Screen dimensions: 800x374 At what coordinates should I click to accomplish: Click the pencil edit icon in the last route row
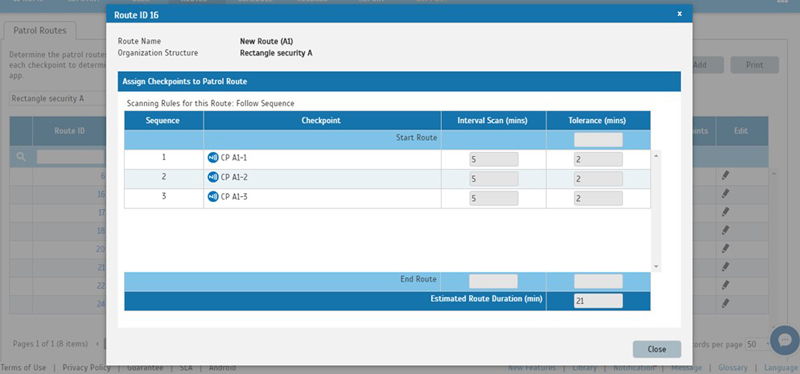click(x=725, y=303)
